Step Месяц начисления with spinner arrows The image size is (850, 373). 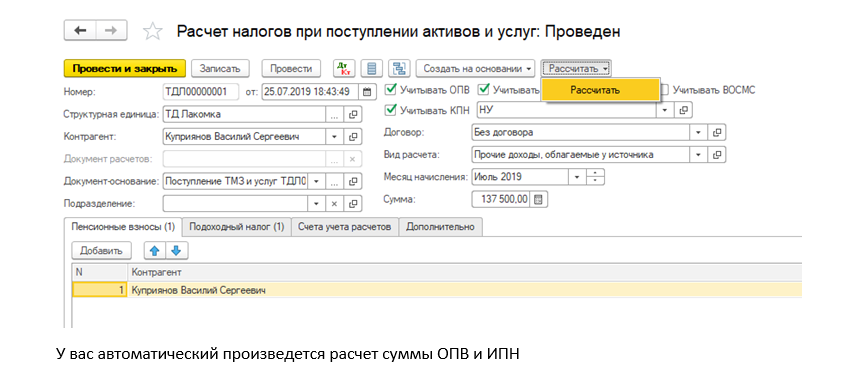(596, 177)
